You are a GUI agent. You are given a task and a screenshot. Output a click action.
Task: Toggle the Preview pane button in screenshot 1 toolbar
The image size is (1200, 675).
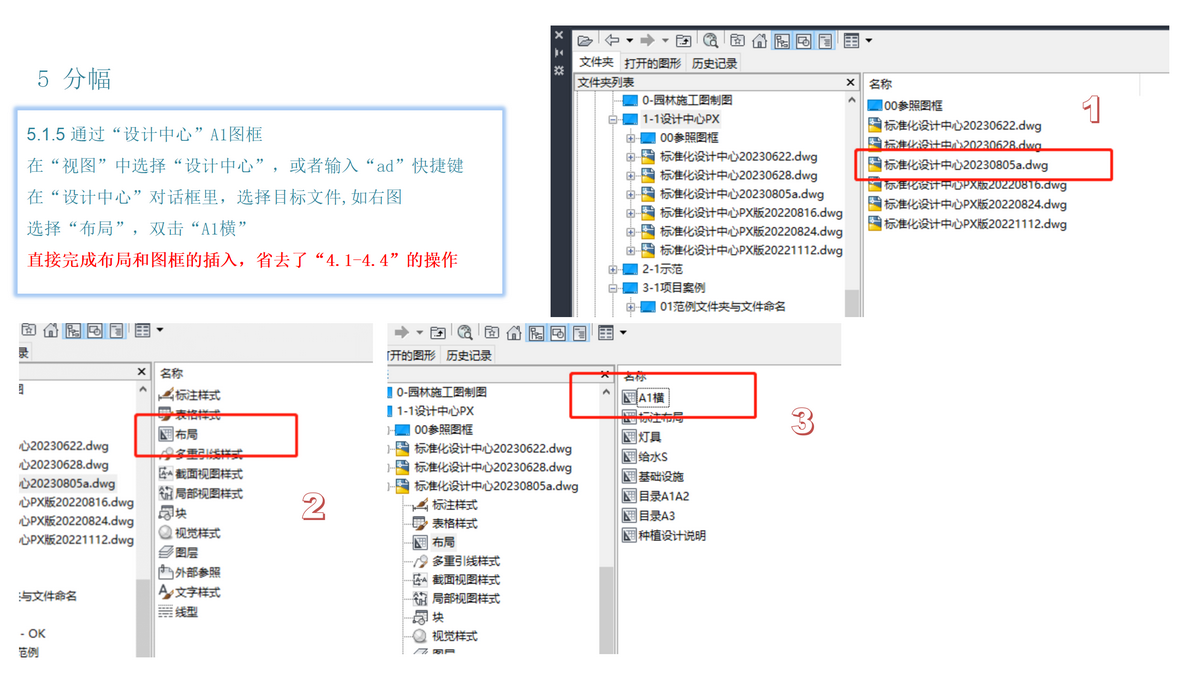804,41
